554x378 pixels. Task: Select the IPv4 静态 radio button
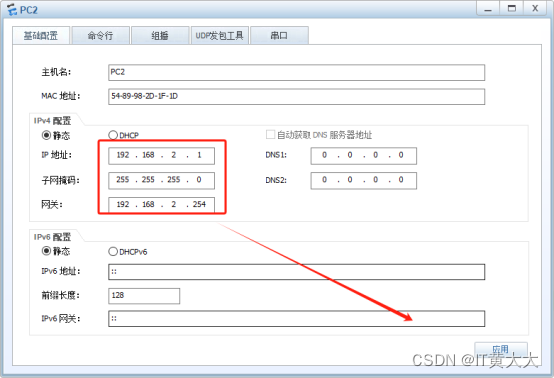pyautogui.click(x=46, y=135)
